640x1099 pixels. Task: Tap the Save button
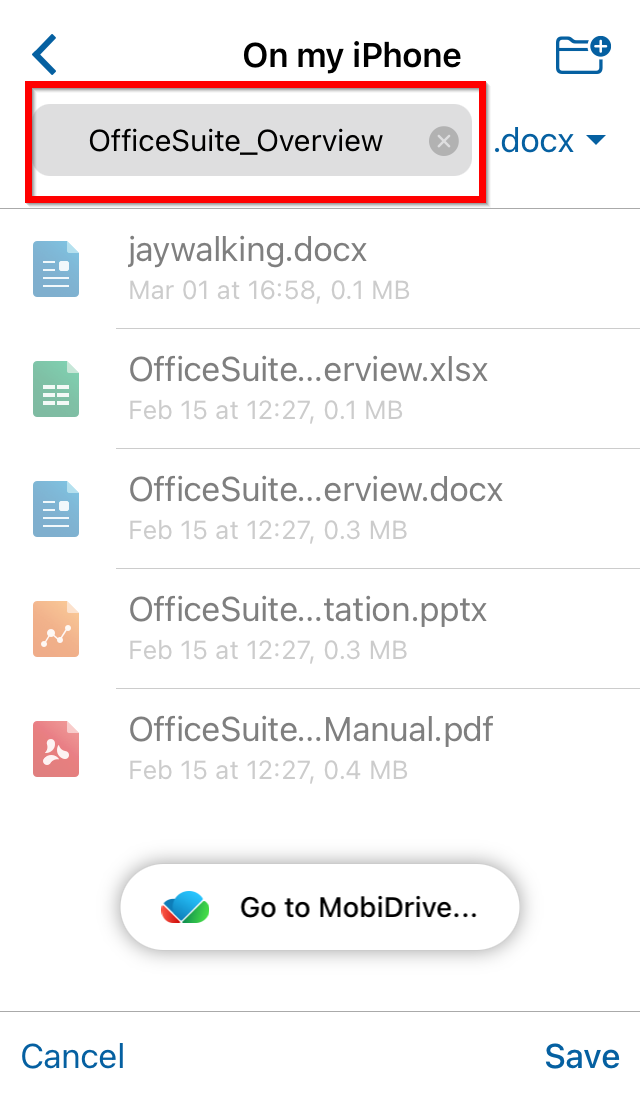(x=582, y=1056)
